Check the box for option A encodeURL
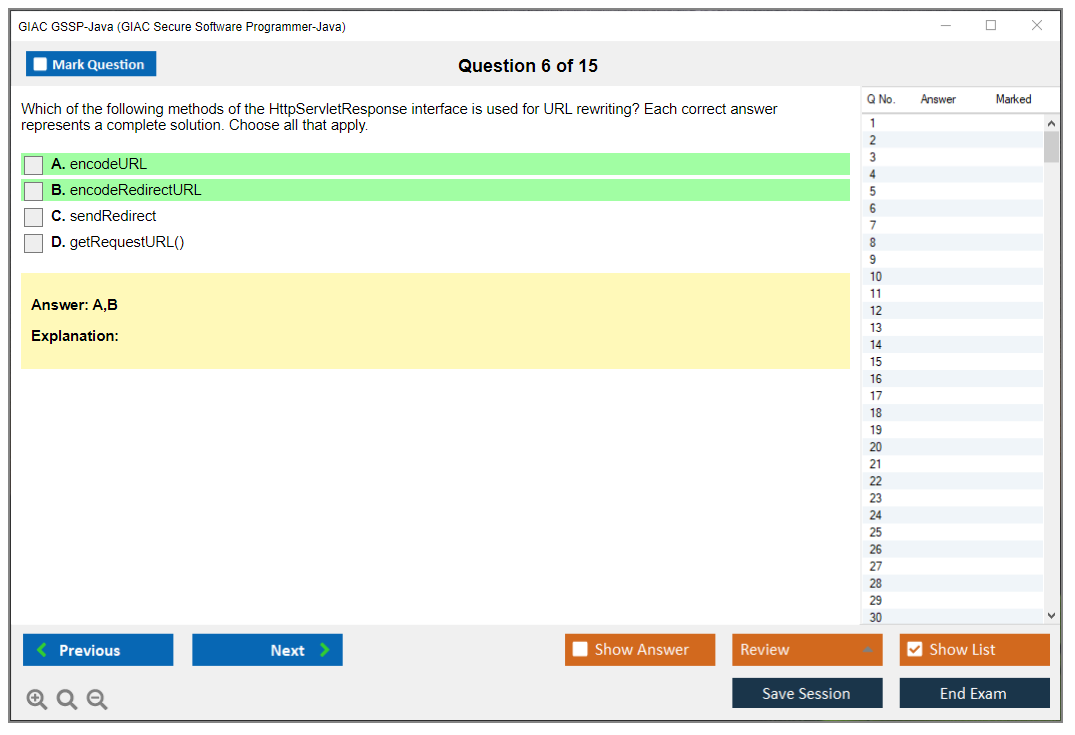1075x735 pixels. pyautogui.click(x=33, y=165)
